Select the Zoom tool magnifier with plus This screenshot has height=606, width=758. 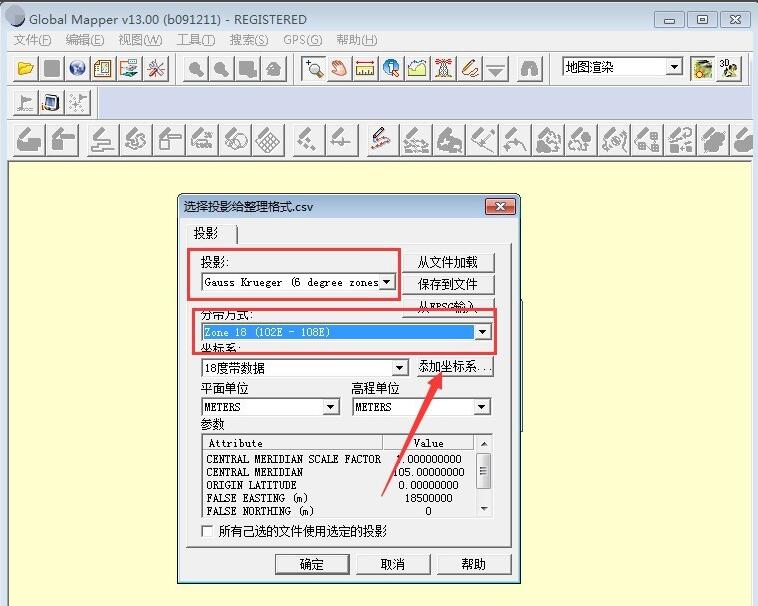click(313, 68)
